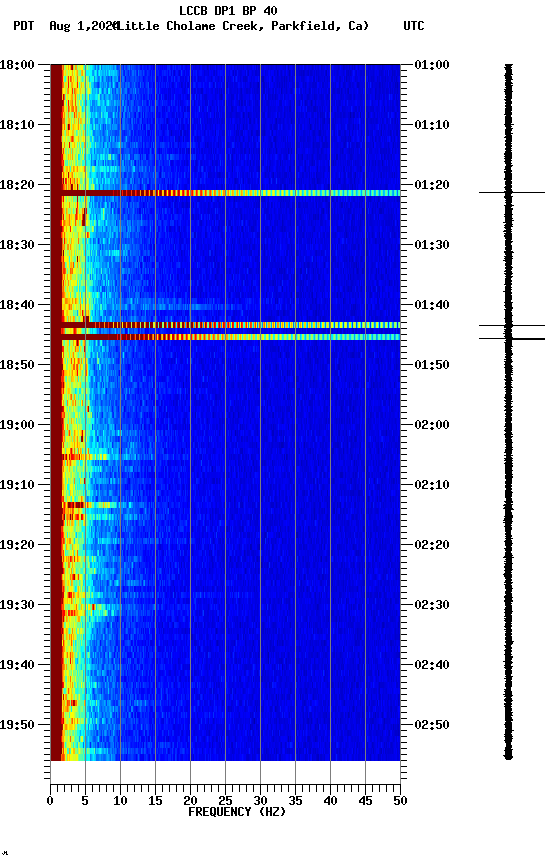This screenshot has width=552, height=864.
Task: Click the '15' frequency axis tick label
Action: click(155, 801)
